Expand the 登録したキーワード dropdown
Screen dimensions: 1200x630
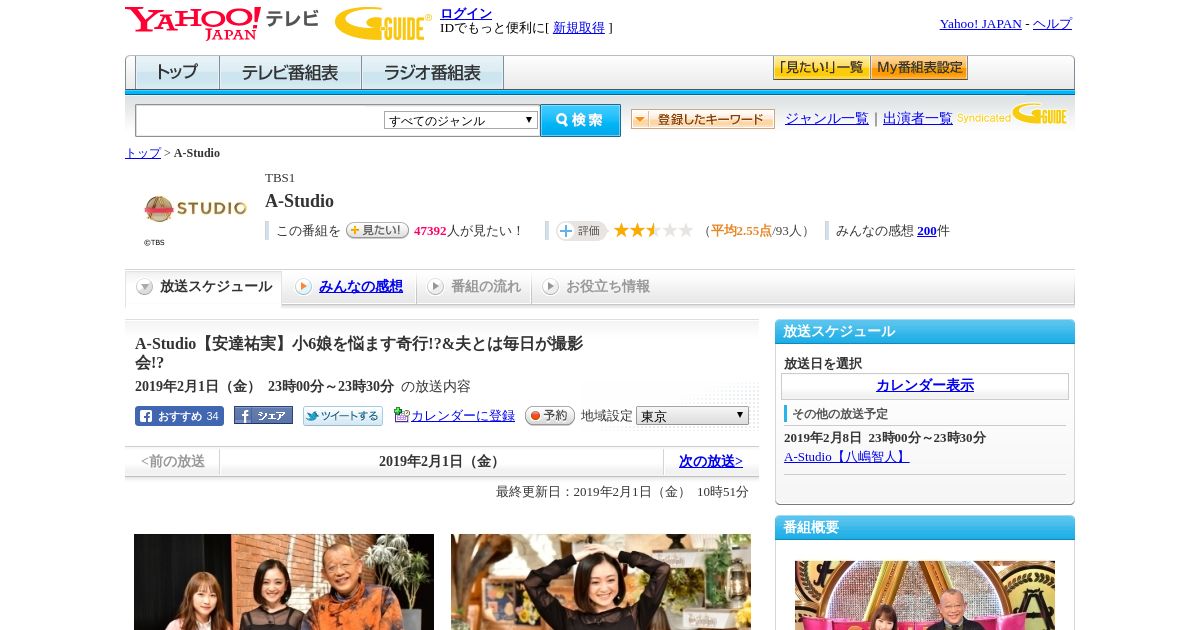(x=703, y=119)
